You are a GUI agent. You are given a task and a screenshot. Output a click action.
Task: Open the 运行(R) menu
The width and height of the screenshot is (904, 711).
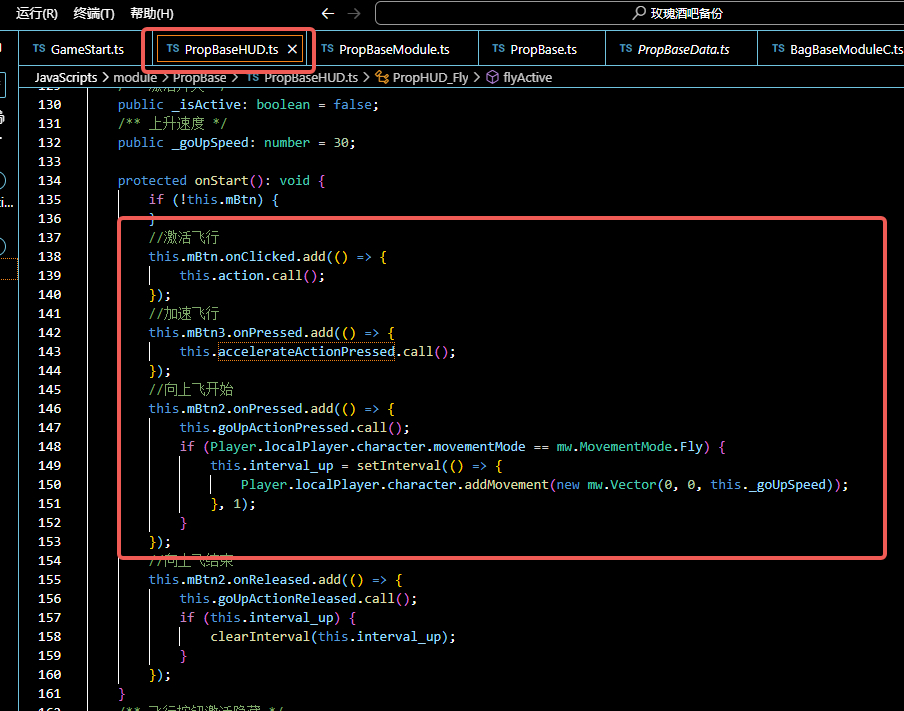click(x=36, y=13)
